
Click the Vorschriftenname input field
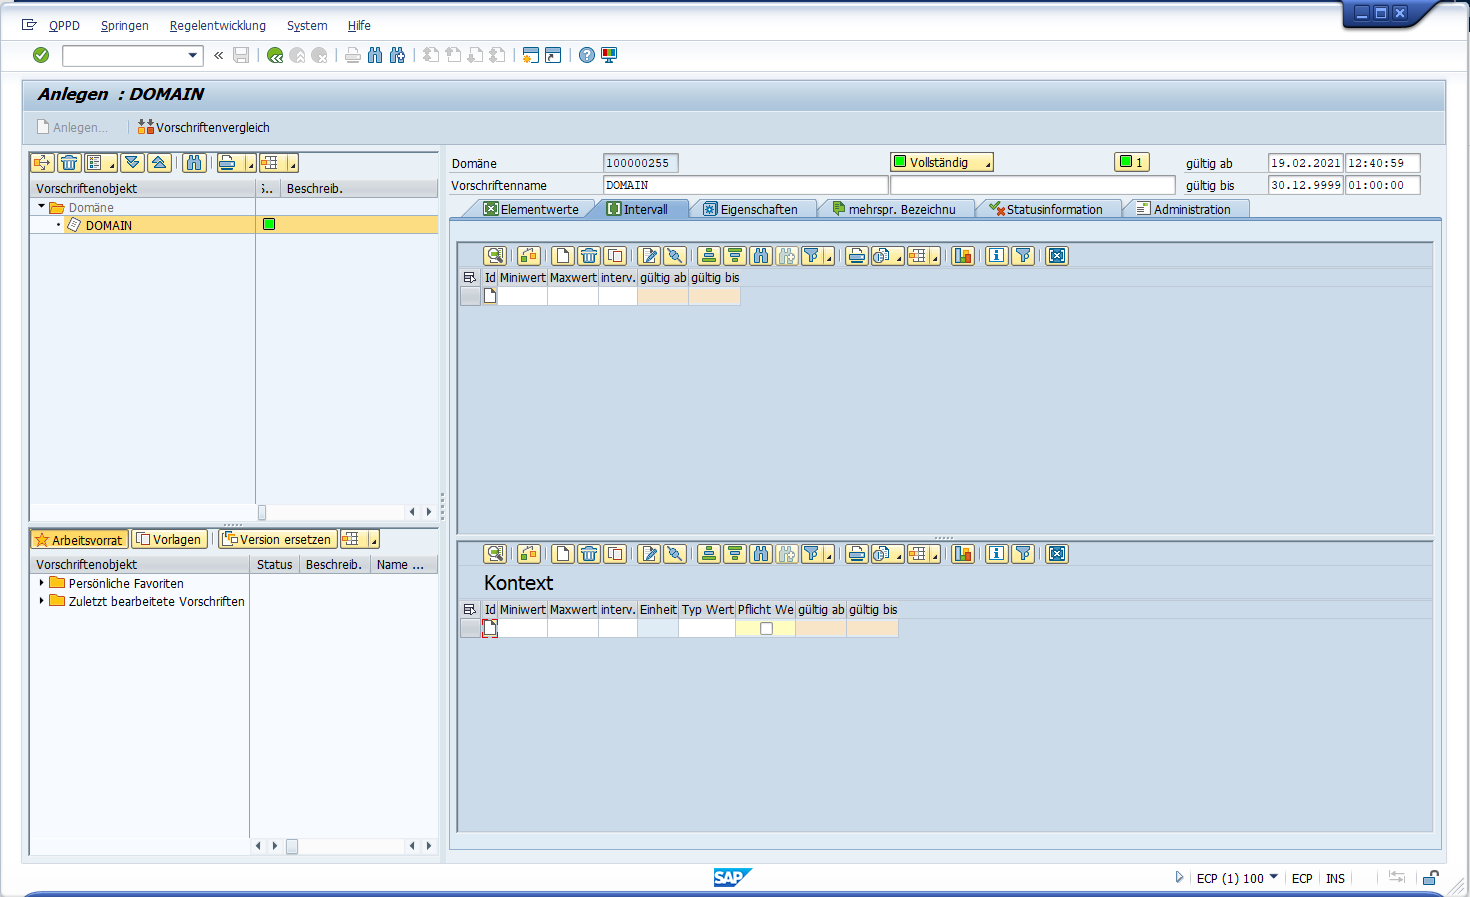click(745, 185)
